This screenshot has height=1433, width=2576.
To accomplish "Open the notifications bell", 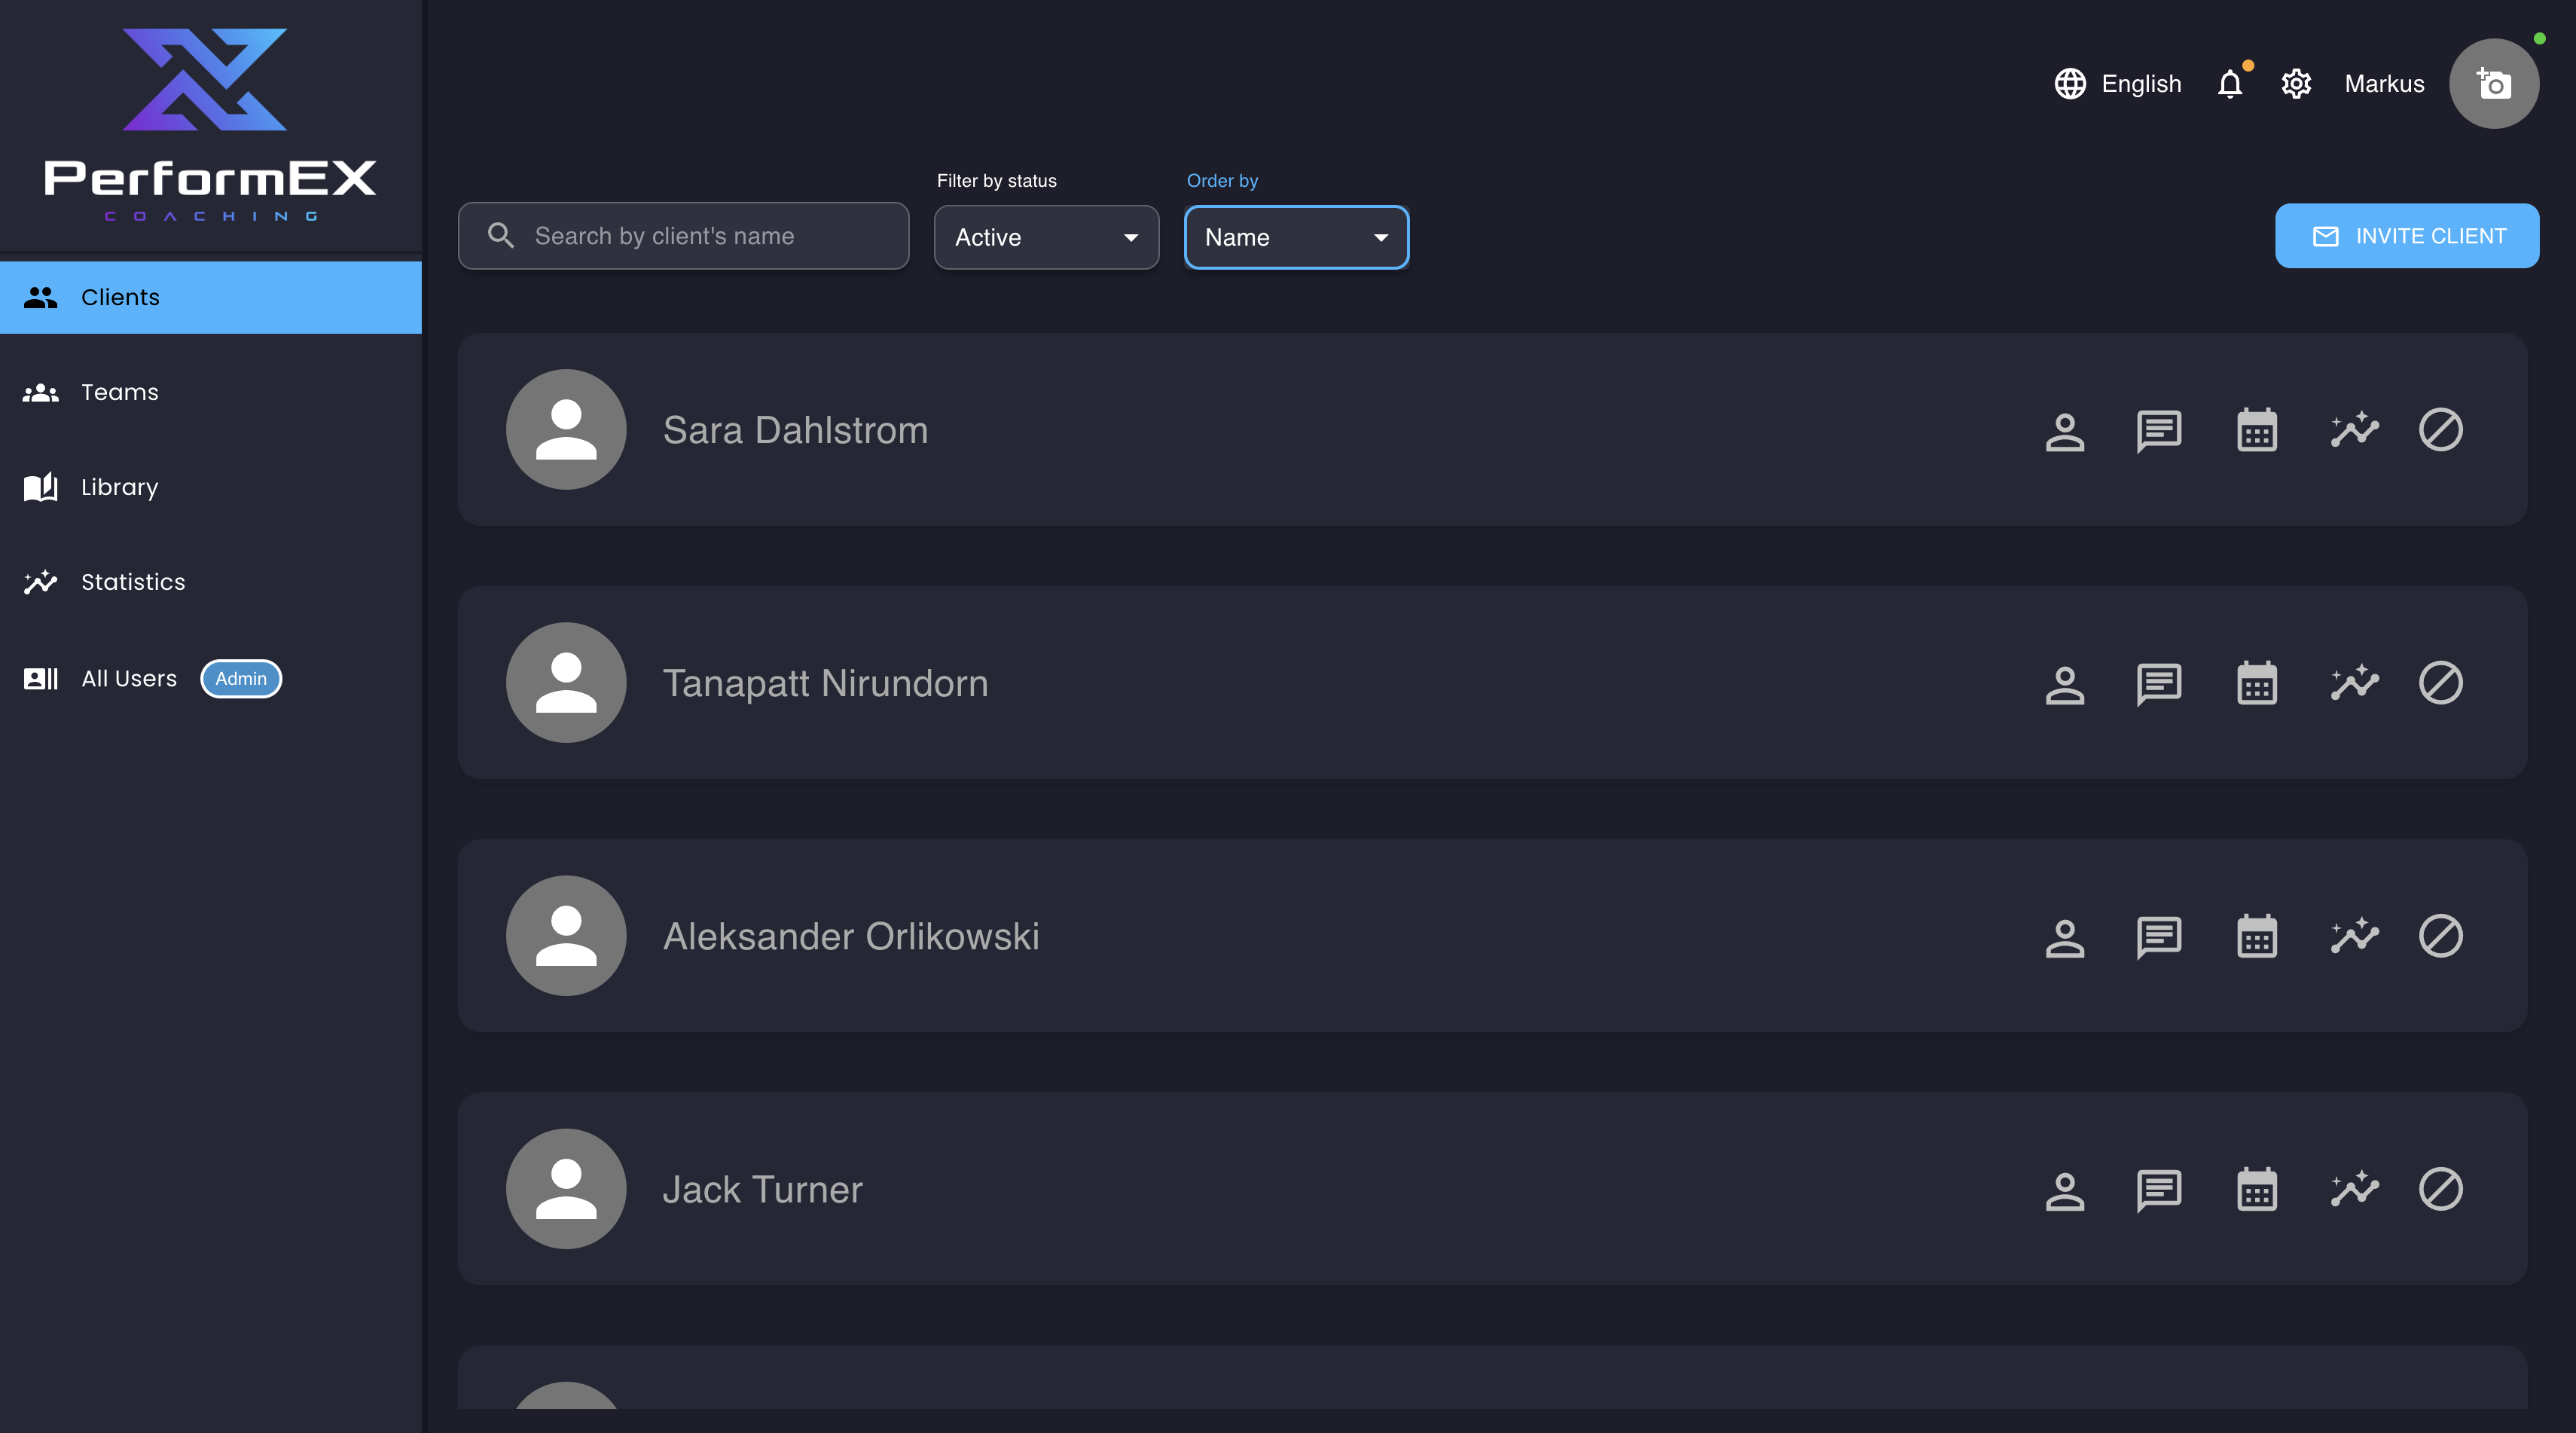I will click(2230, 84).
